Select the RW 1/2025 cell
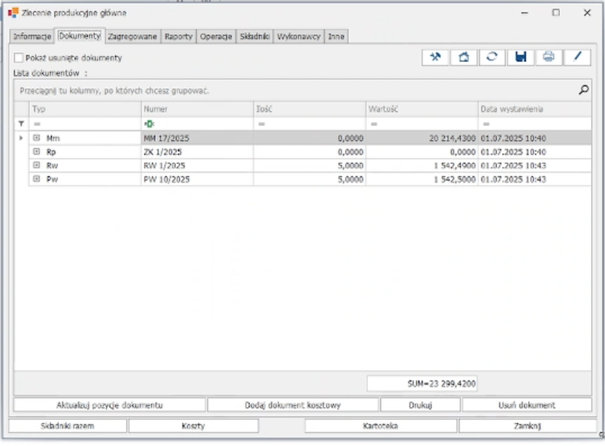Image resolution: width=605 pixels, height=446 pixels. [197, 166]
